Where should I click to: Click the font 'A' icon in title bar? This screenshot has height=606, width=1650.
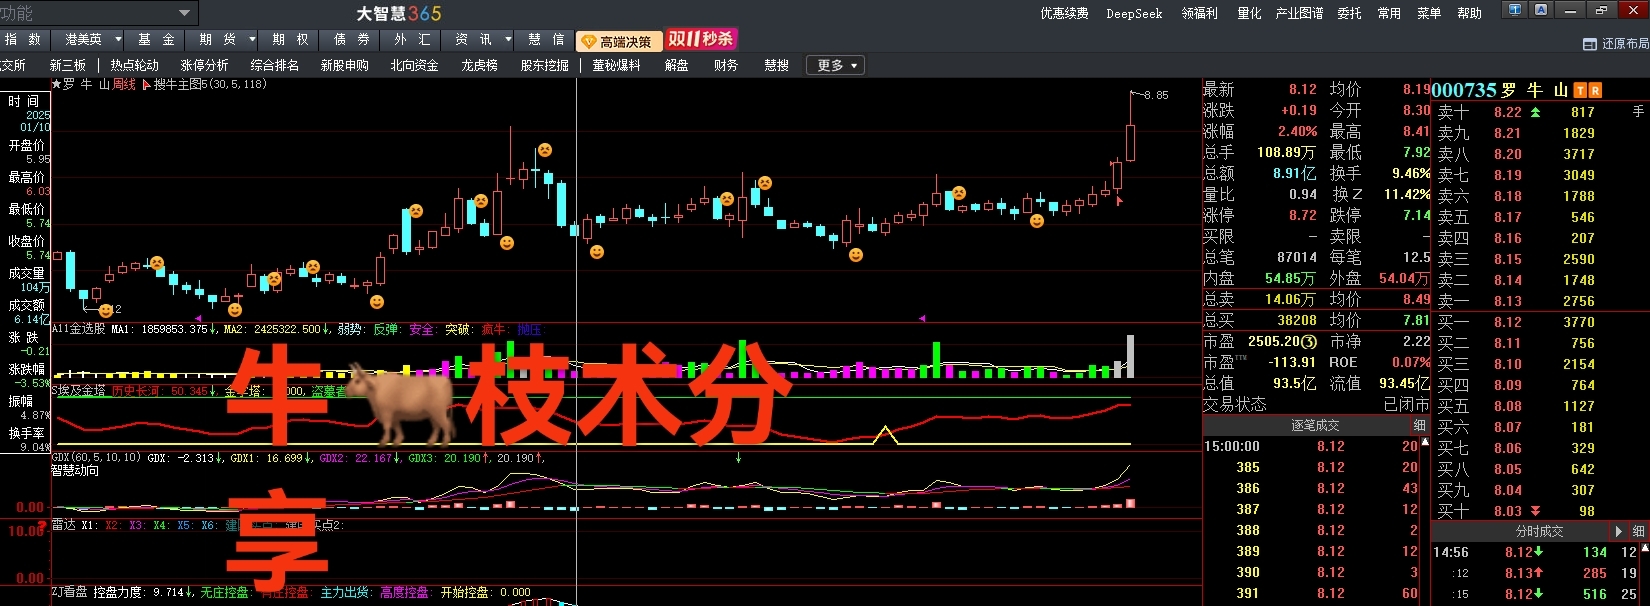click(1541, 10)
